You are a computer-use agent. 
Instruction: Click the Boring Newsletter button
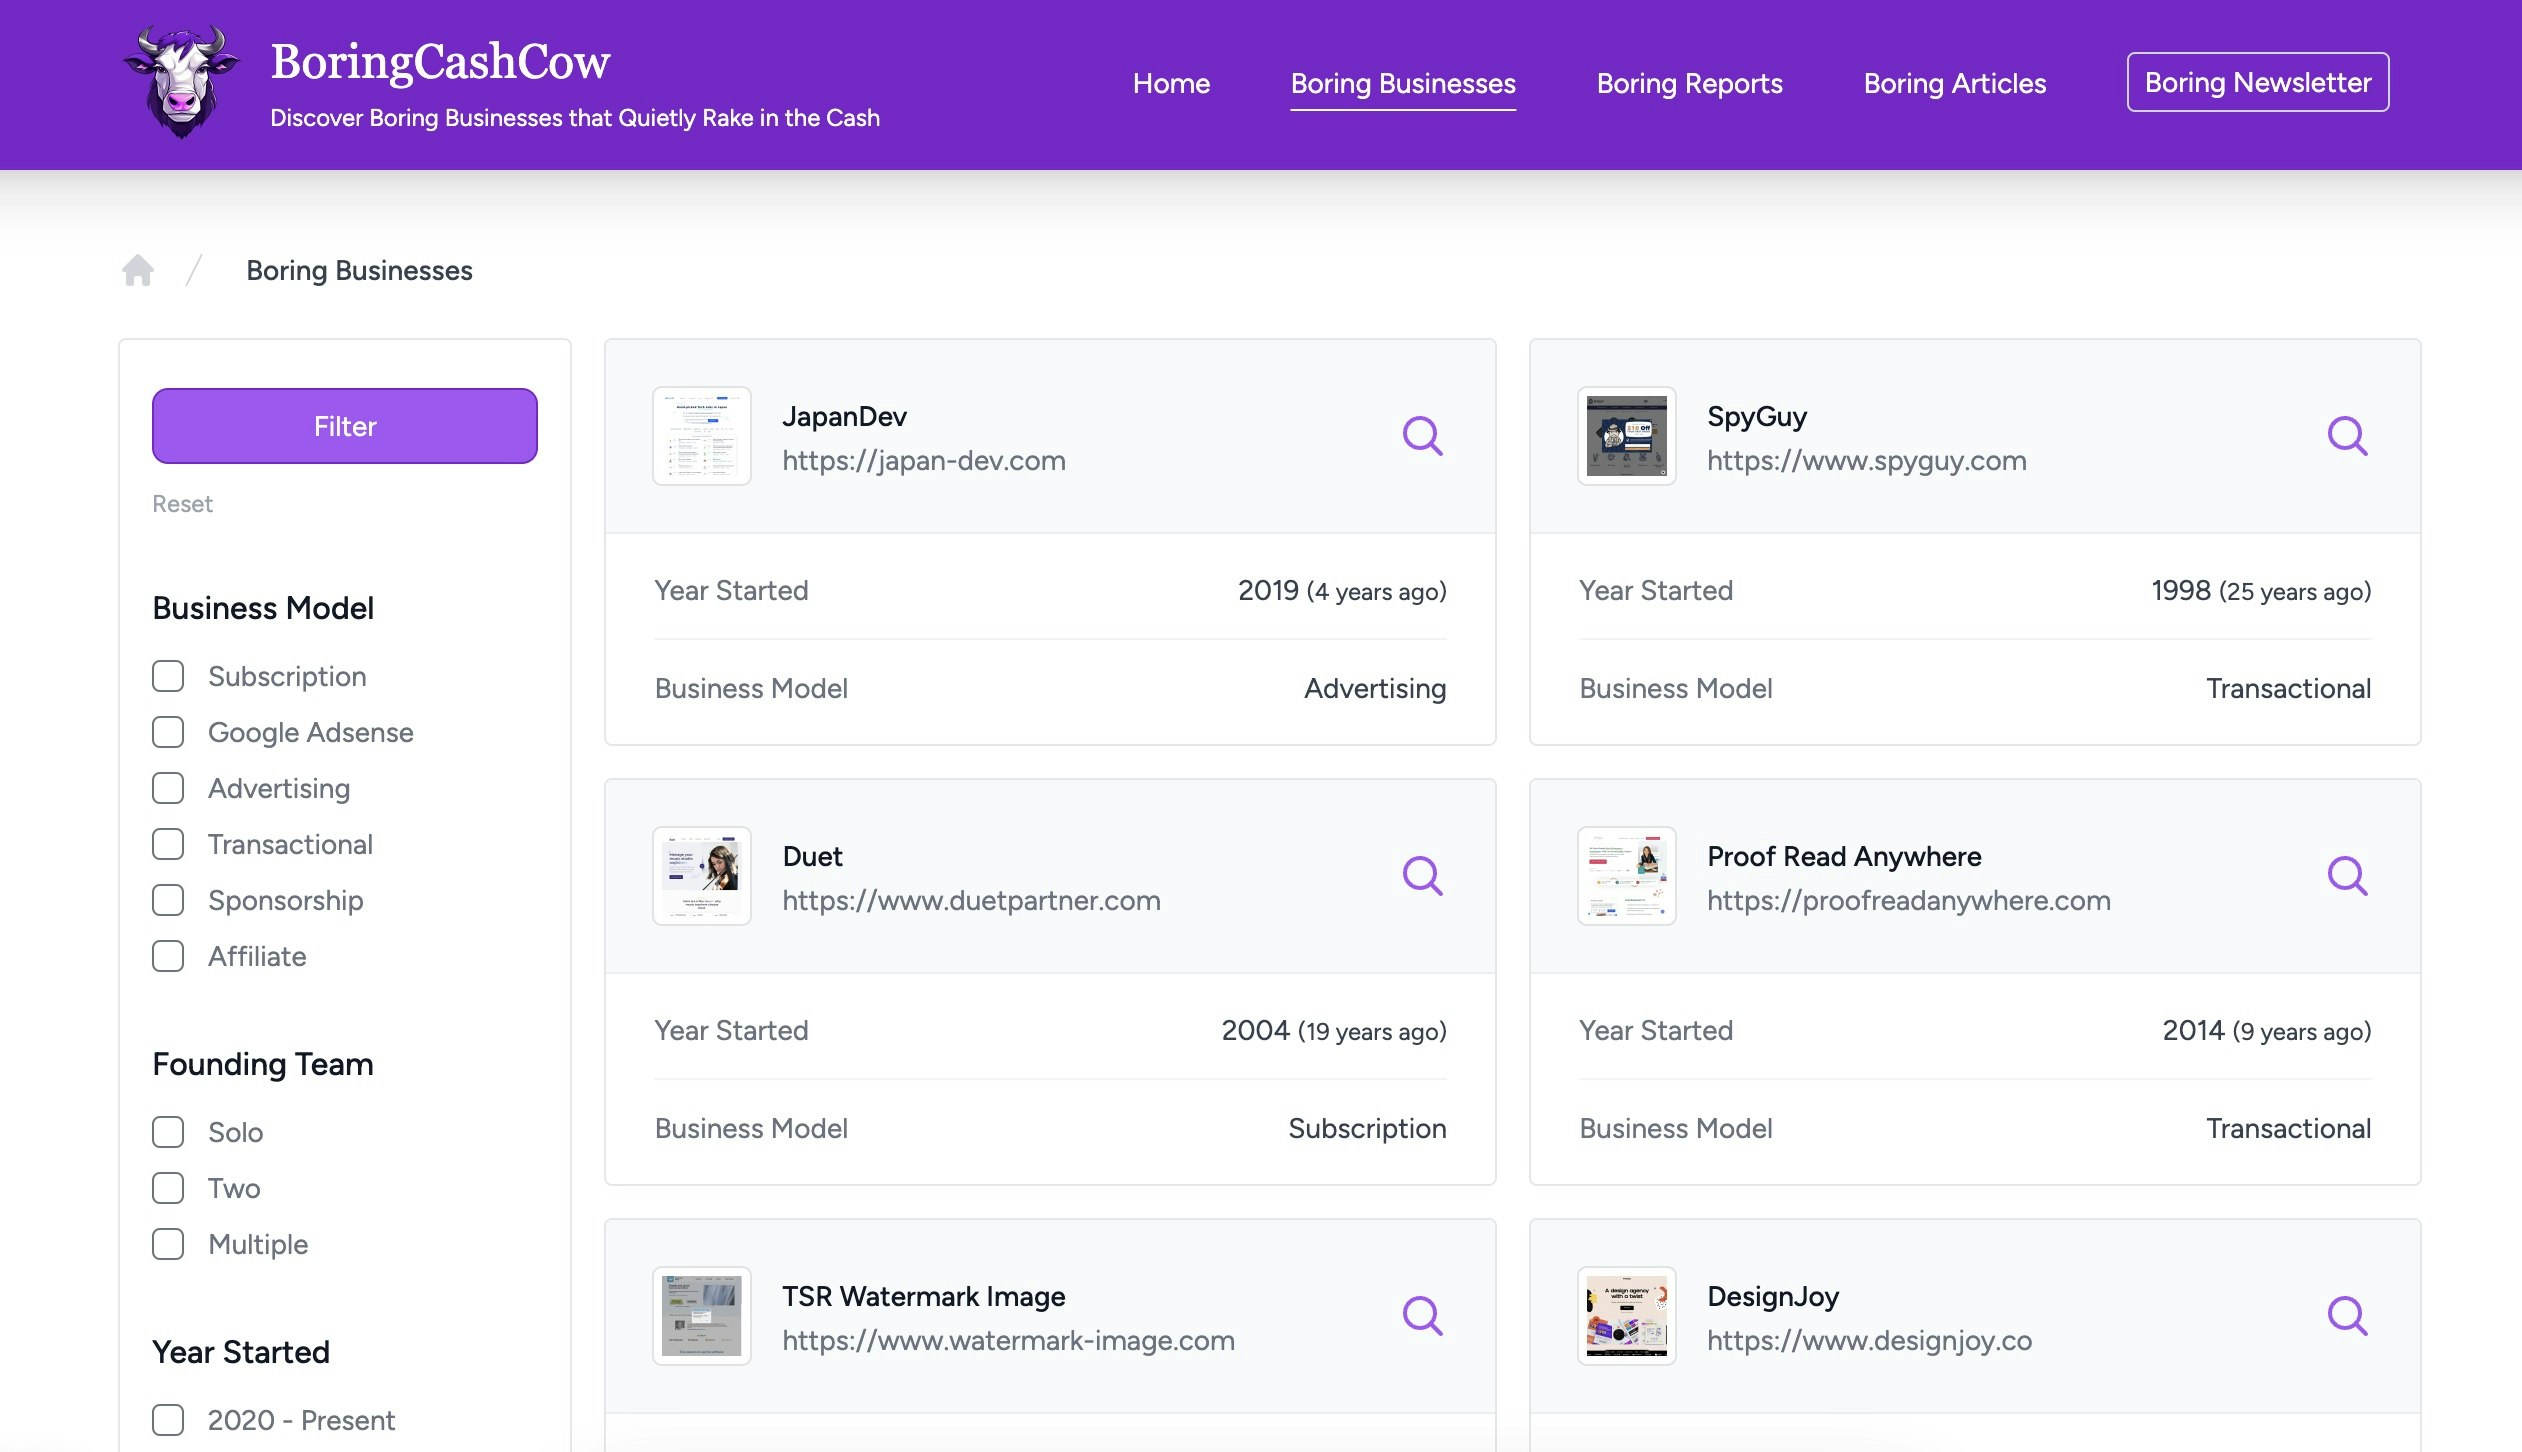2257,82
